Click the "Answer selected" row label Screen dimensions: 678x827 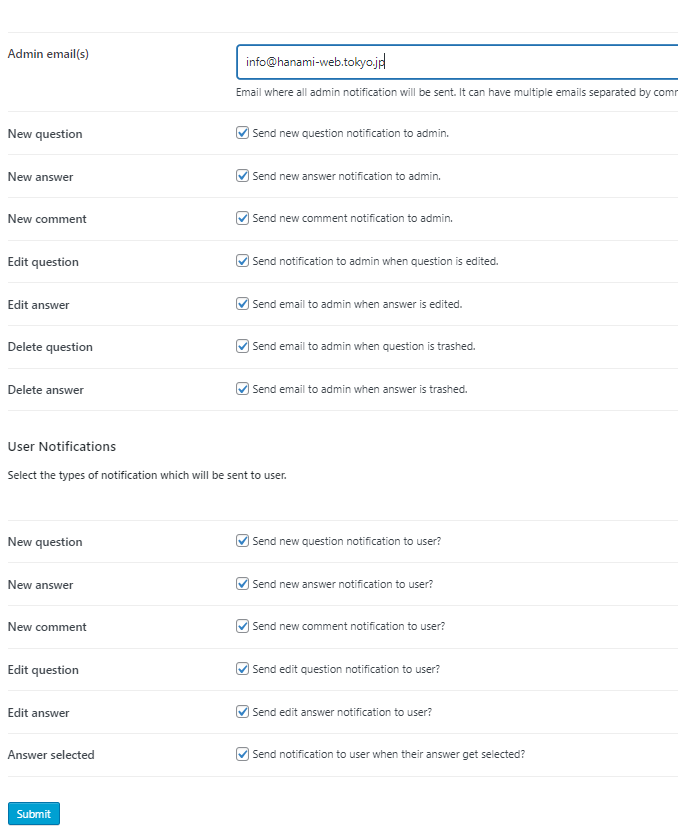(51, 755)
